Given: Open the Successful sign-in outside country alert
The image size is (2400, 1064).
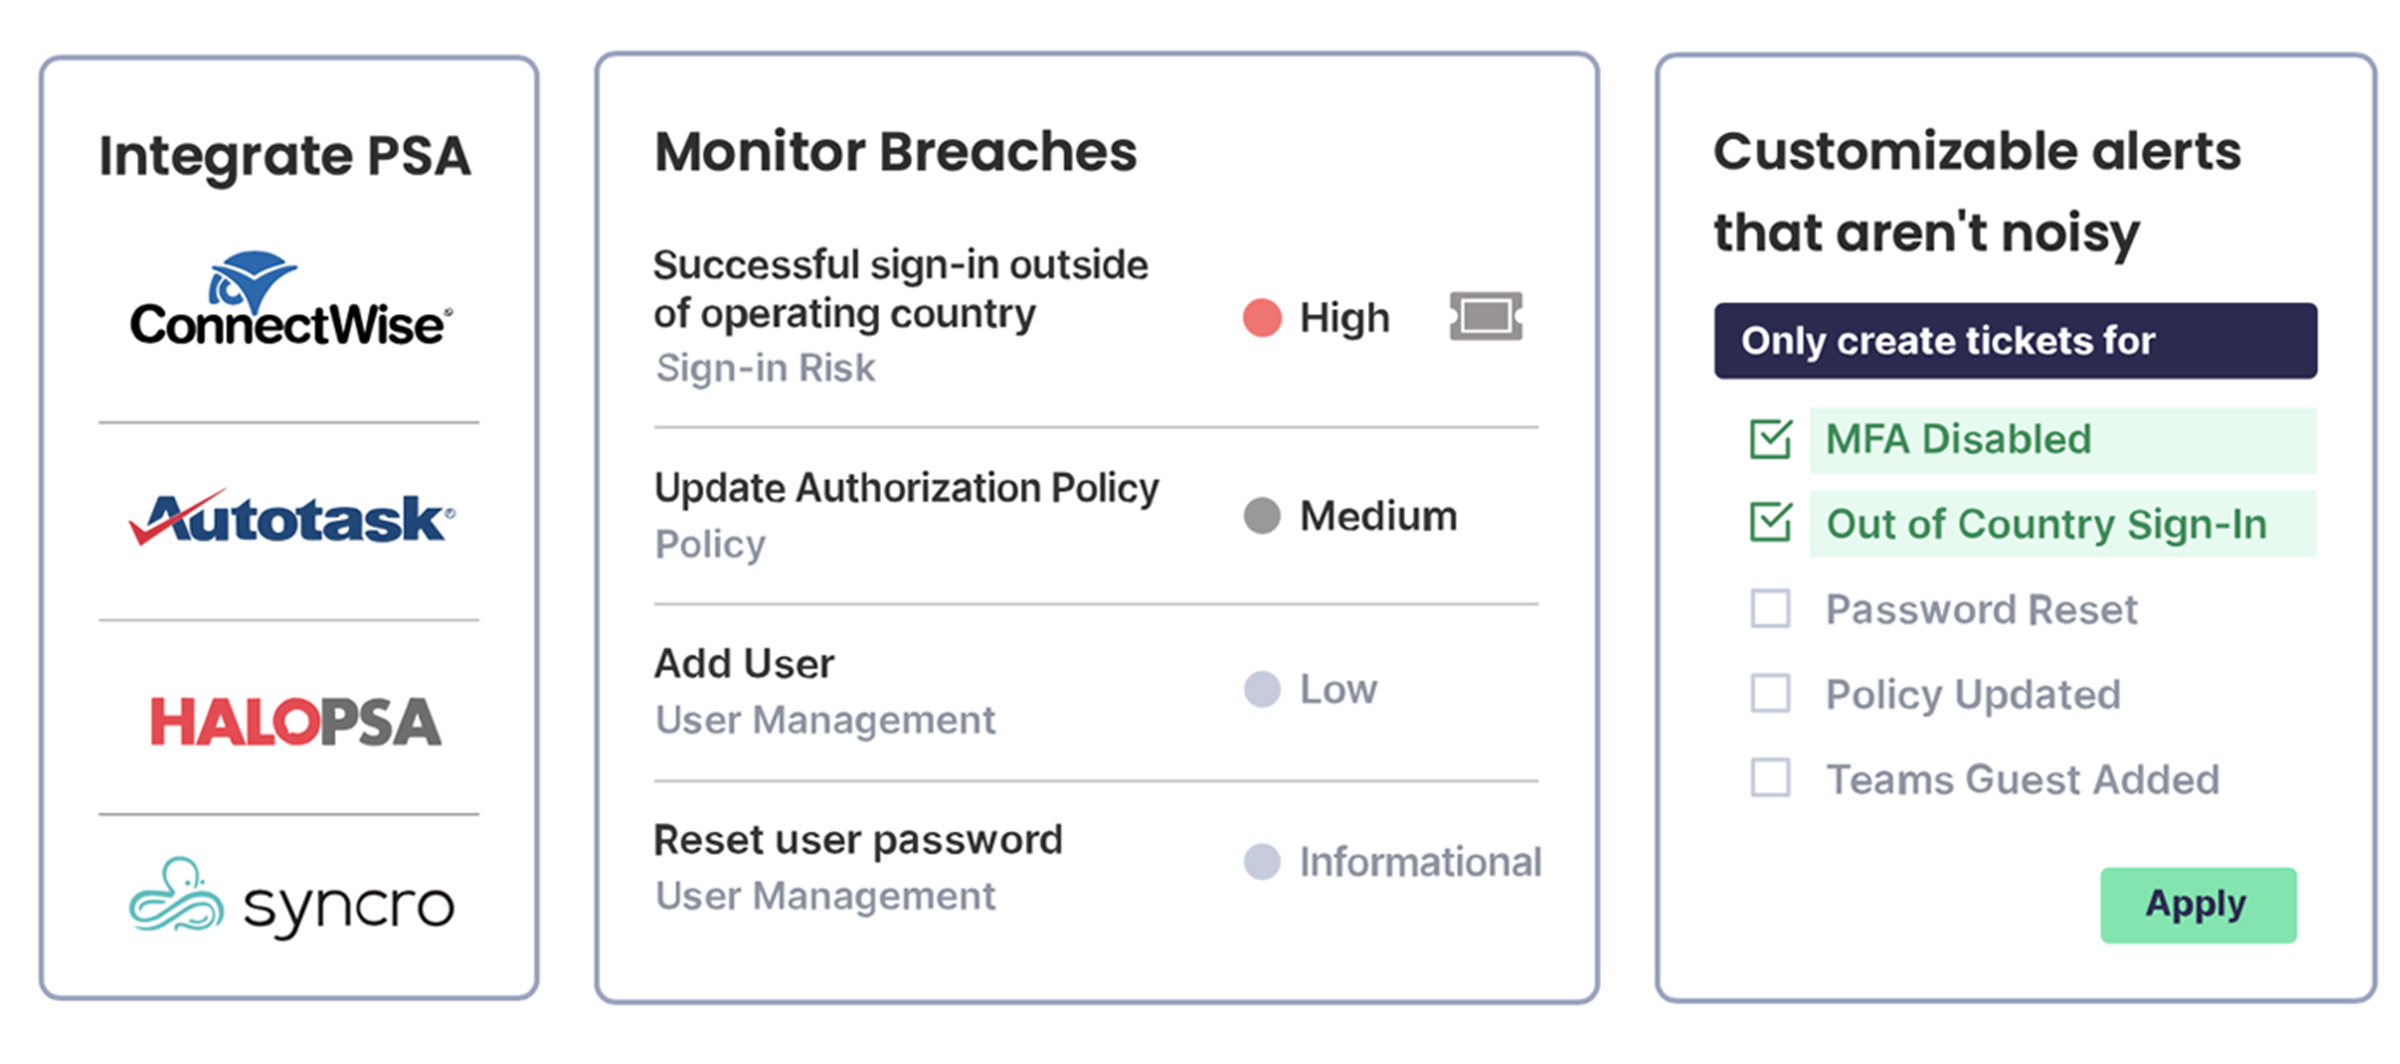Looking at the screenshot, I should (x=900, y=289).
